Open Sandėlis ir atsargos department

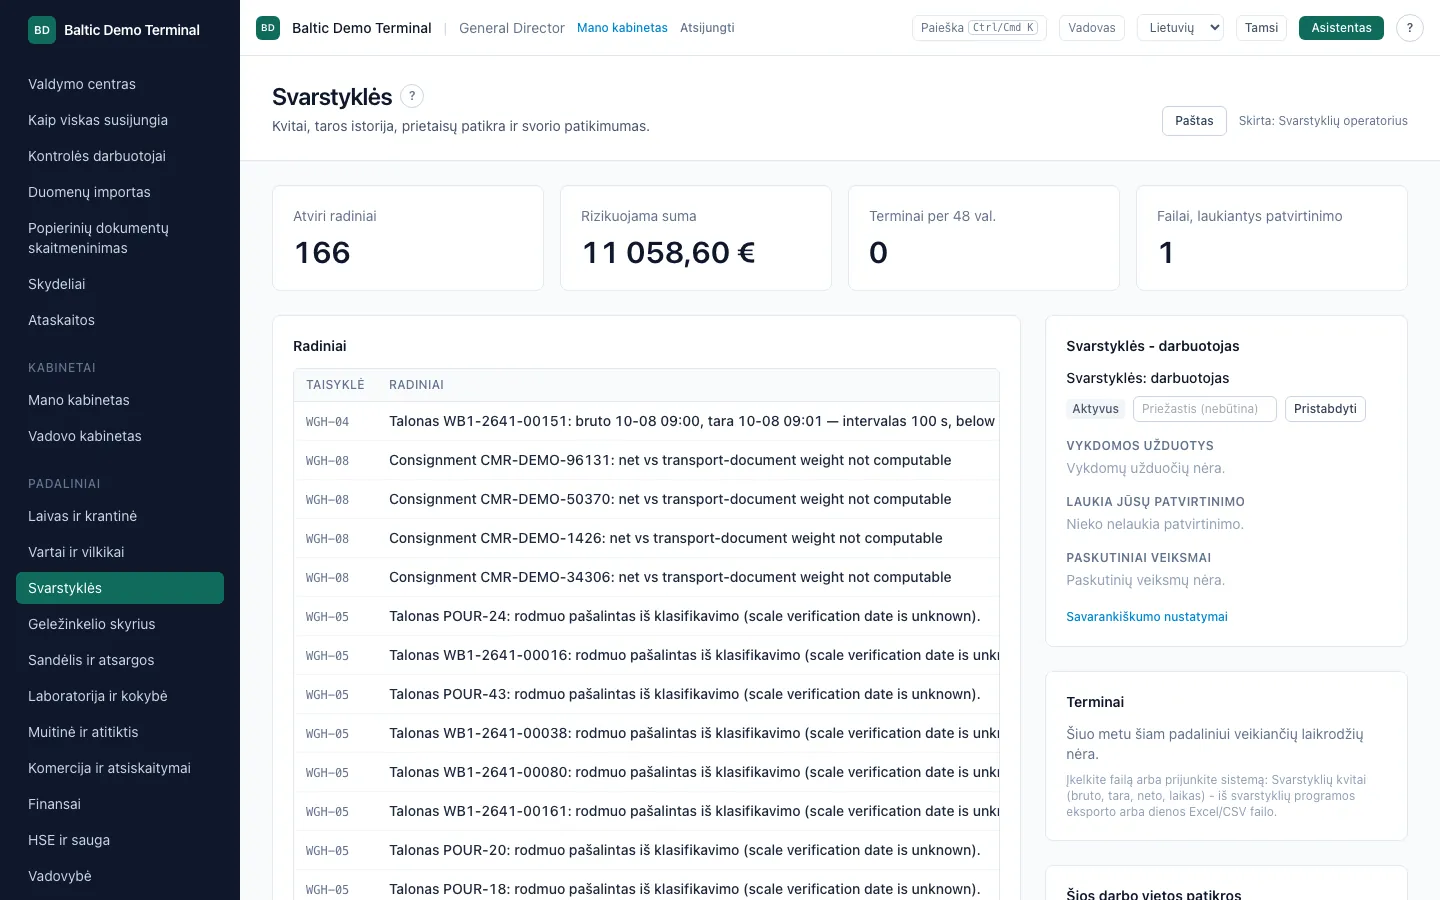[x=120, y=660]
